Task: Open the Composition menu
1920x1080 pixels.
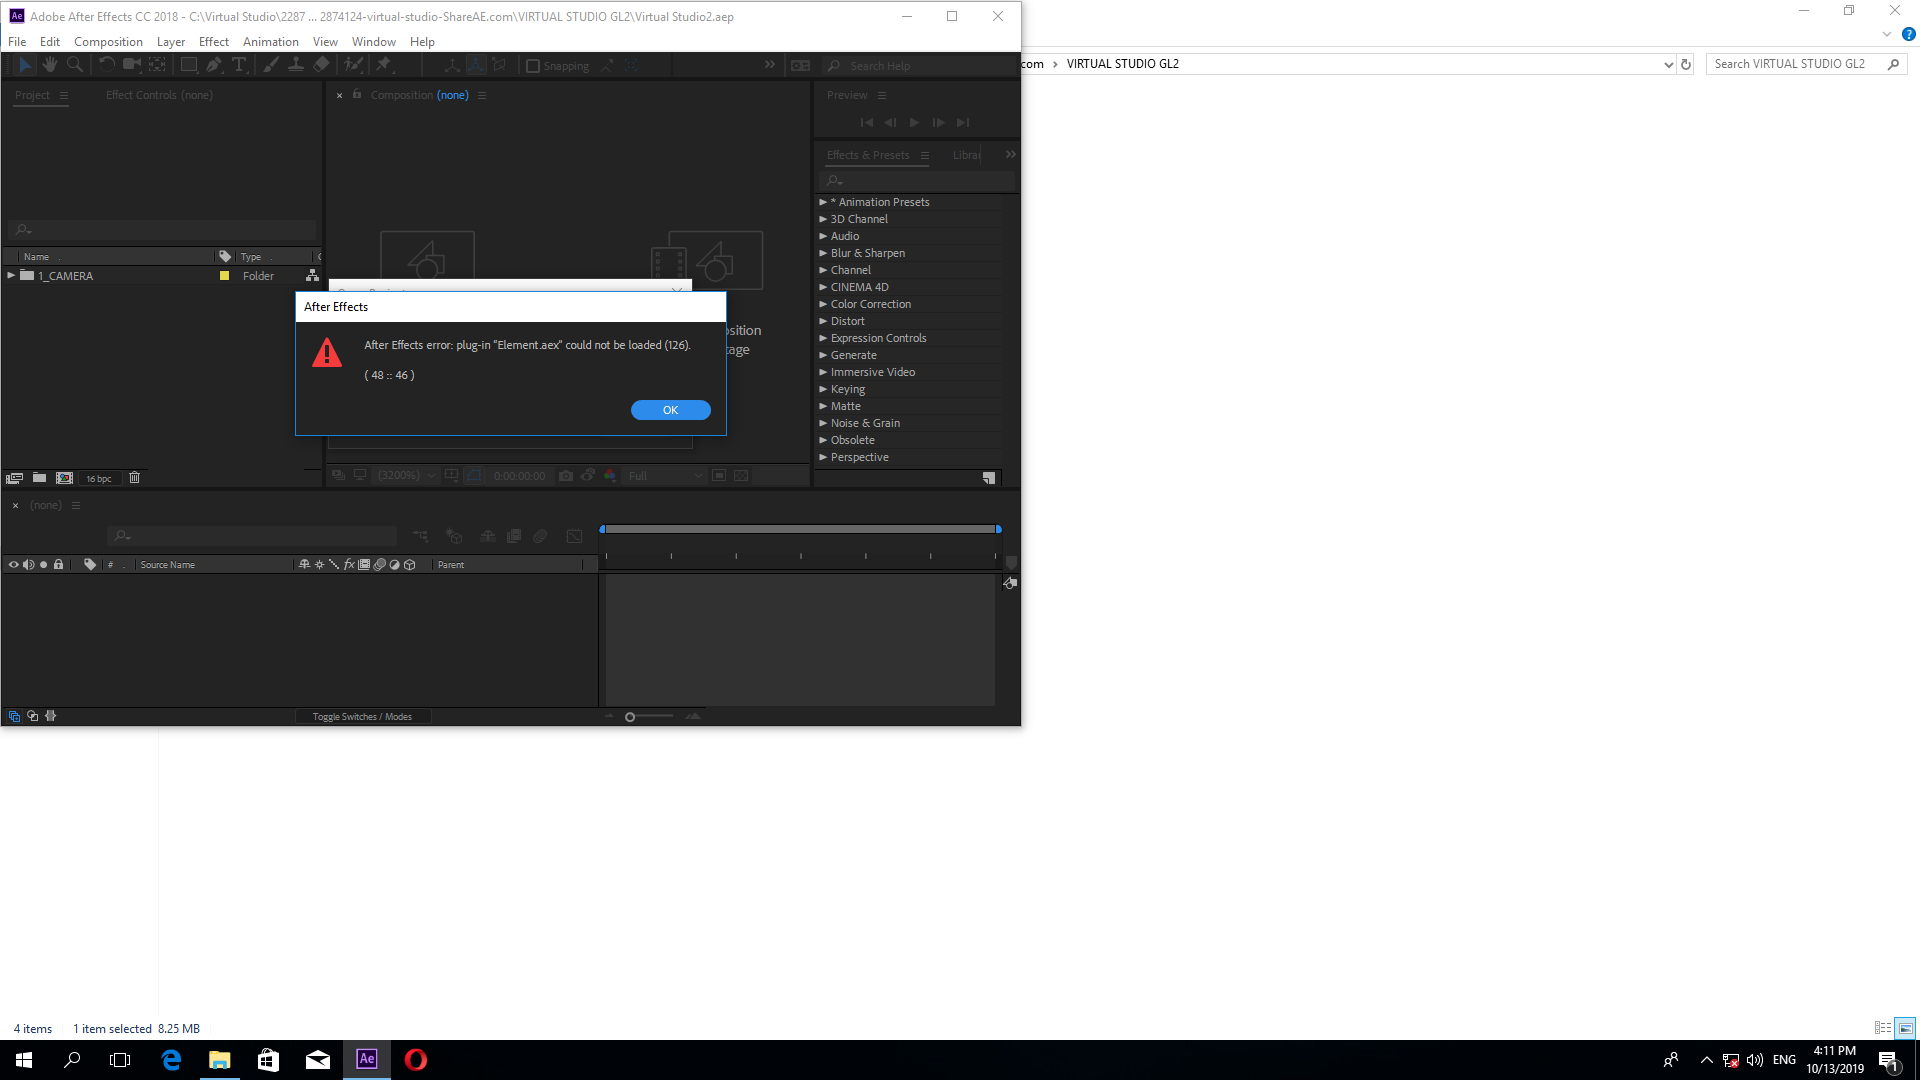Action: coord(108,41)
